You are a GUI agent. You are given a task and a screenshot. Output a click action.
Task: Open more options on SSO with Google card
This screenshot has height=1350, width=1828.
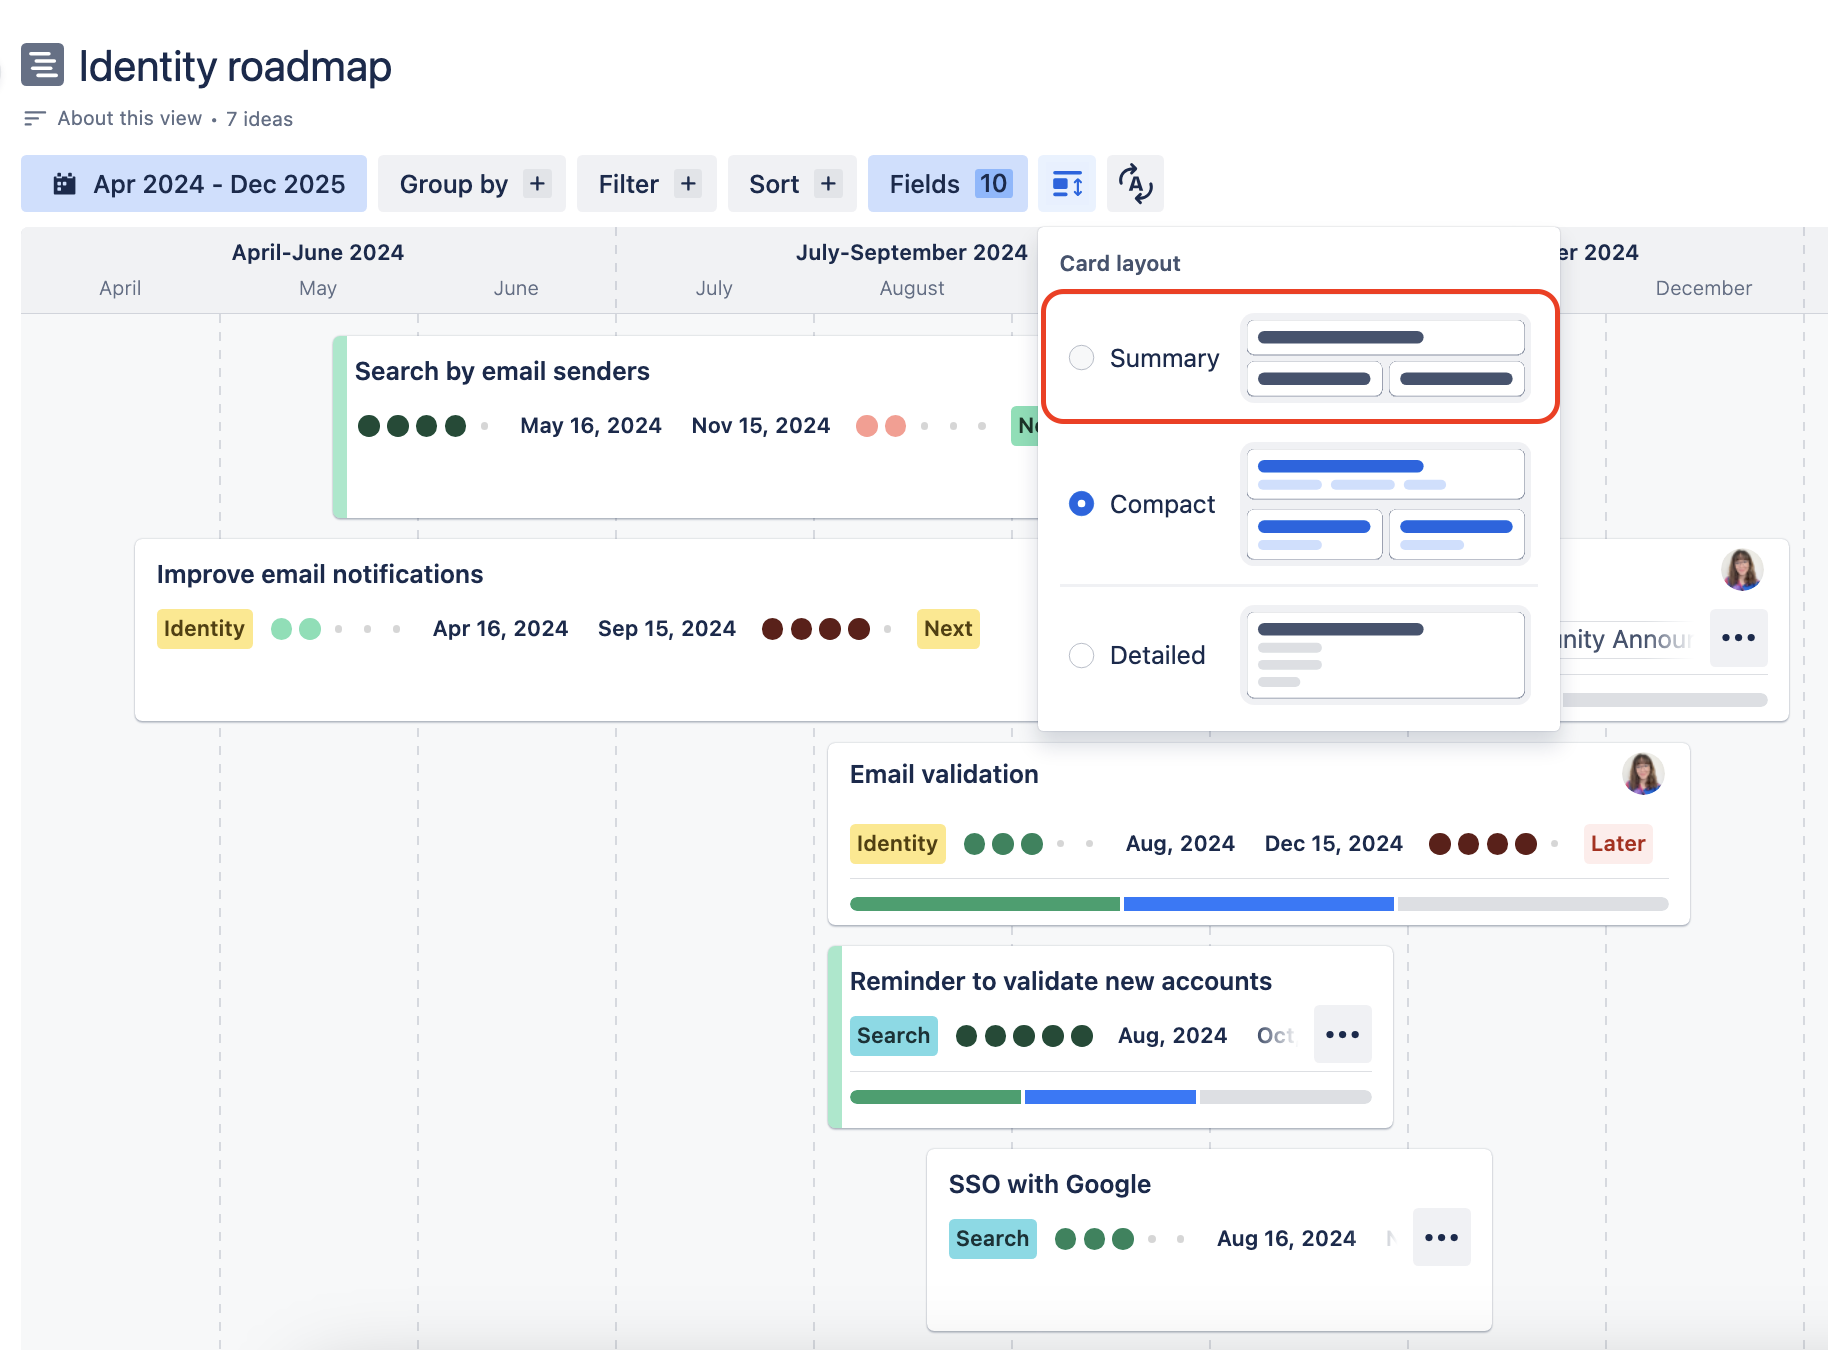coord(1441,1238)
